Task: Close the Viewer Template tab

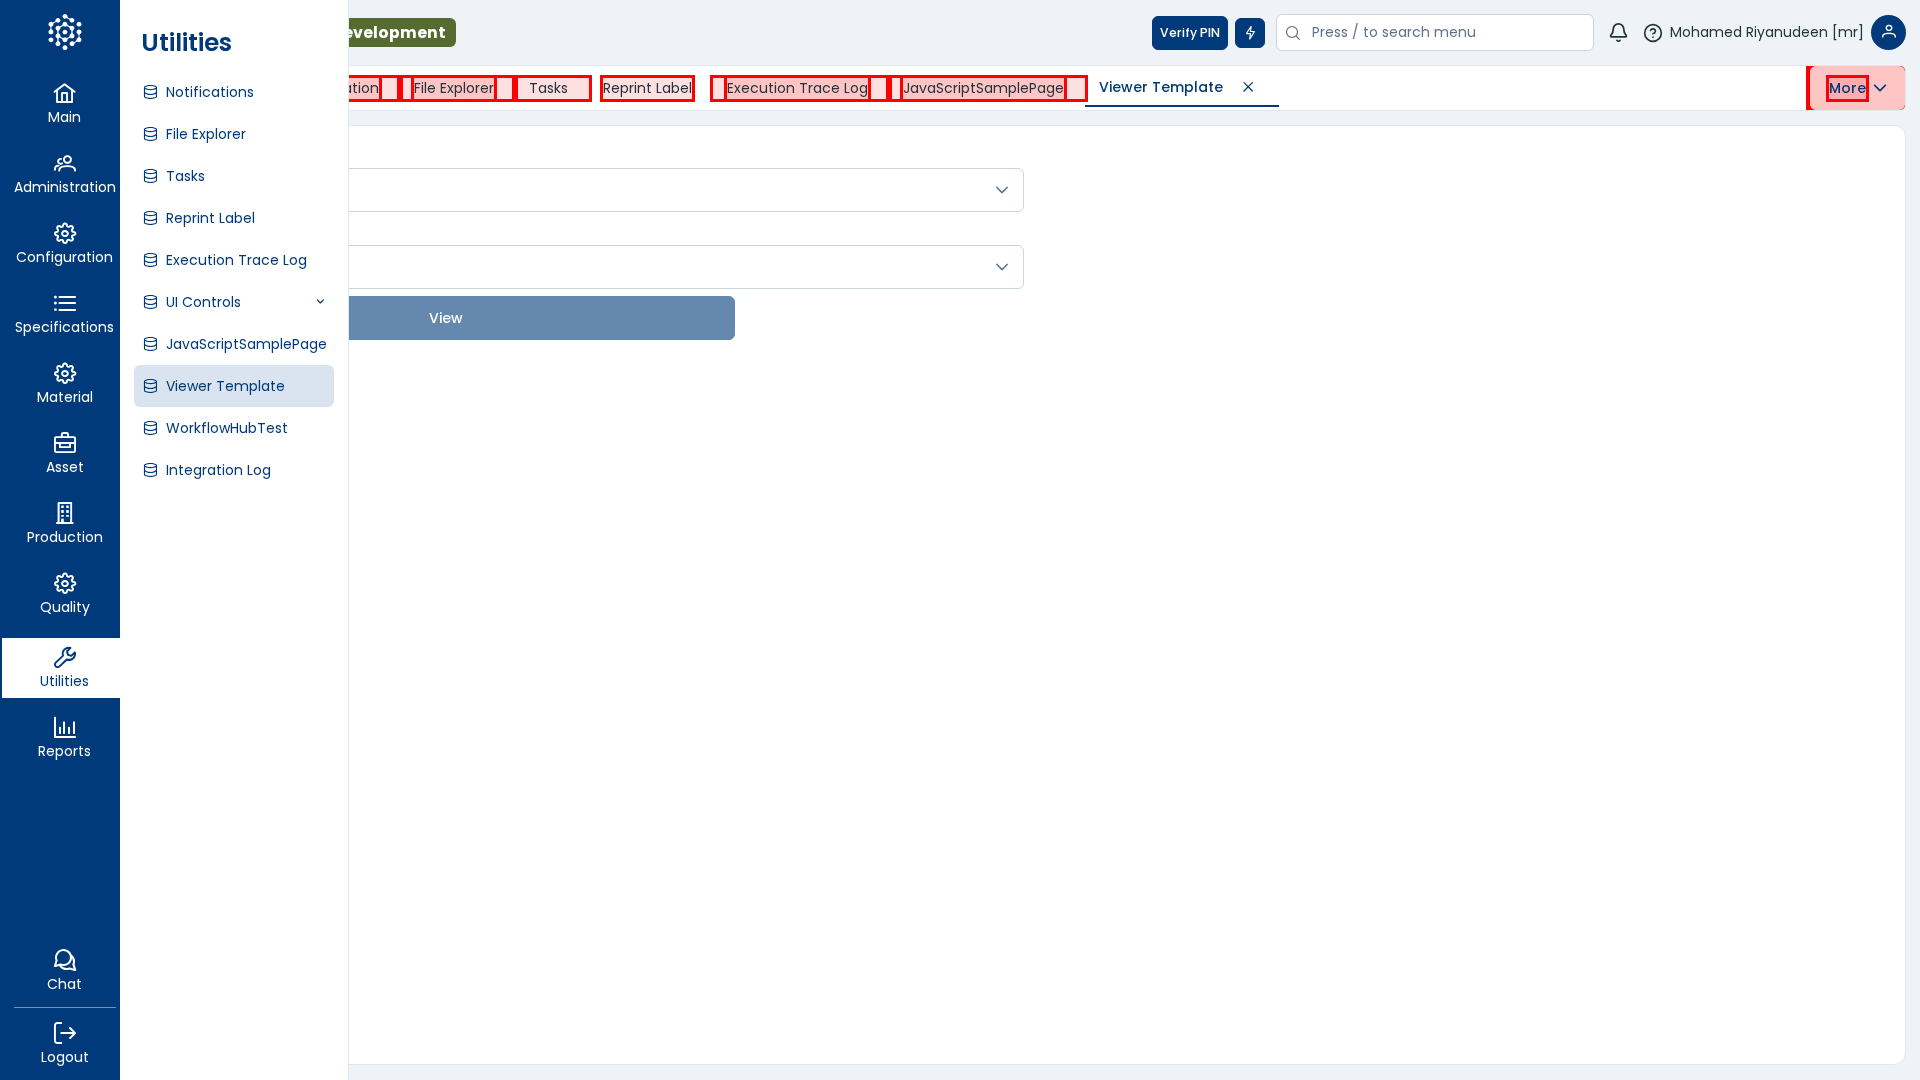Action: [x=1248, y=87]
